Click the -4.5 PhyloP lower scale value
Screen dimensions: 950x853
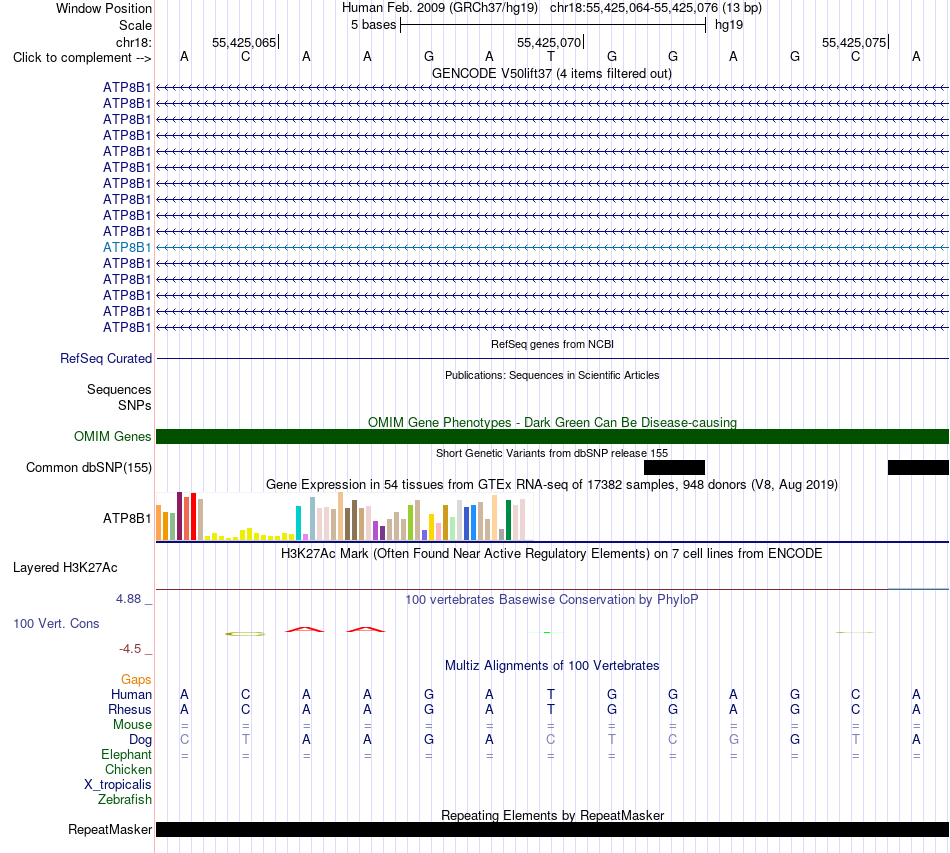click(x=130, y=649)
